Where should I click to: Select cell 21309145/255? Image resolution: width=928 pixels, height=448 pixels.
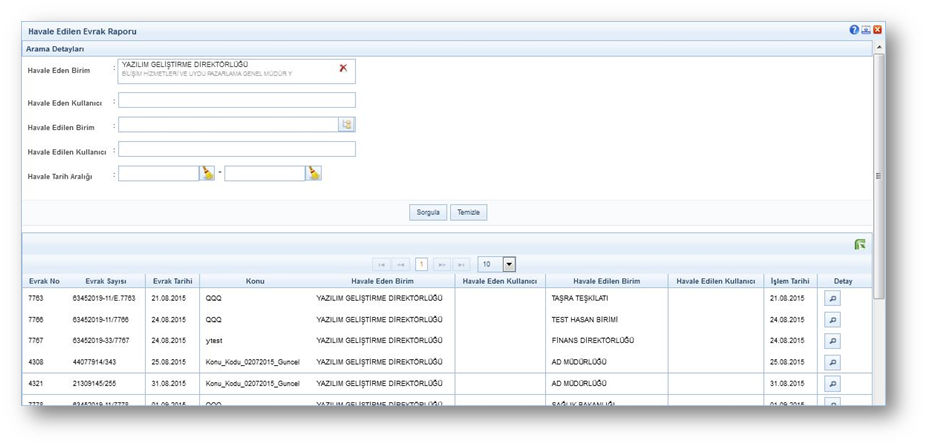(94, 384)
